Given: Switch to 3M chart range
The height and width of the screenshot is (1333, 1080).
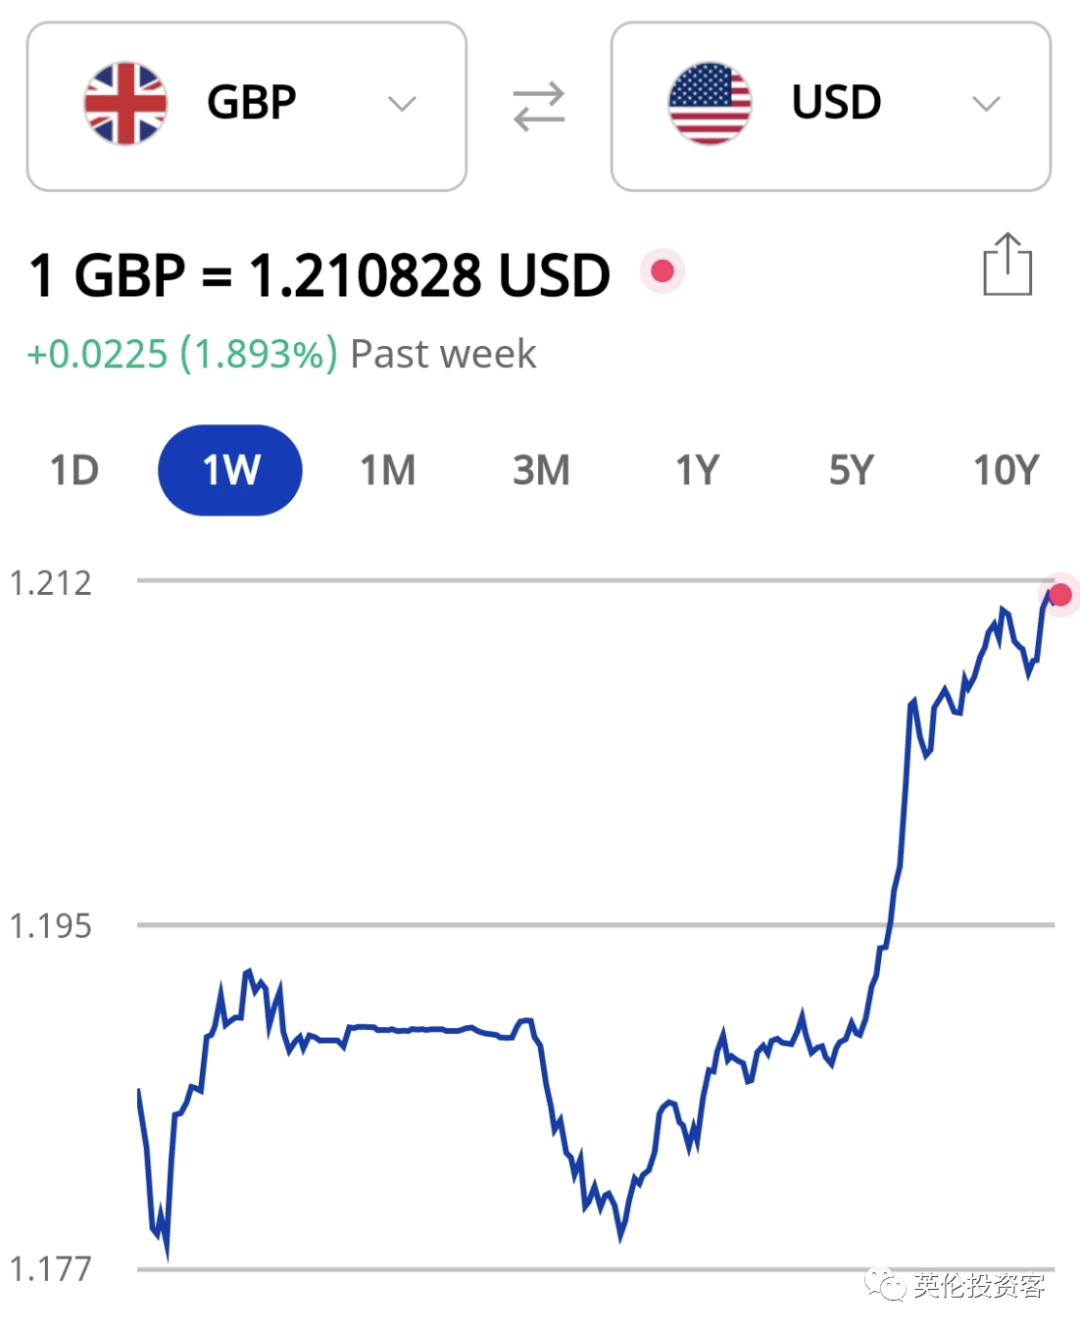Looking at the screenshot, I should coord(541,470).
